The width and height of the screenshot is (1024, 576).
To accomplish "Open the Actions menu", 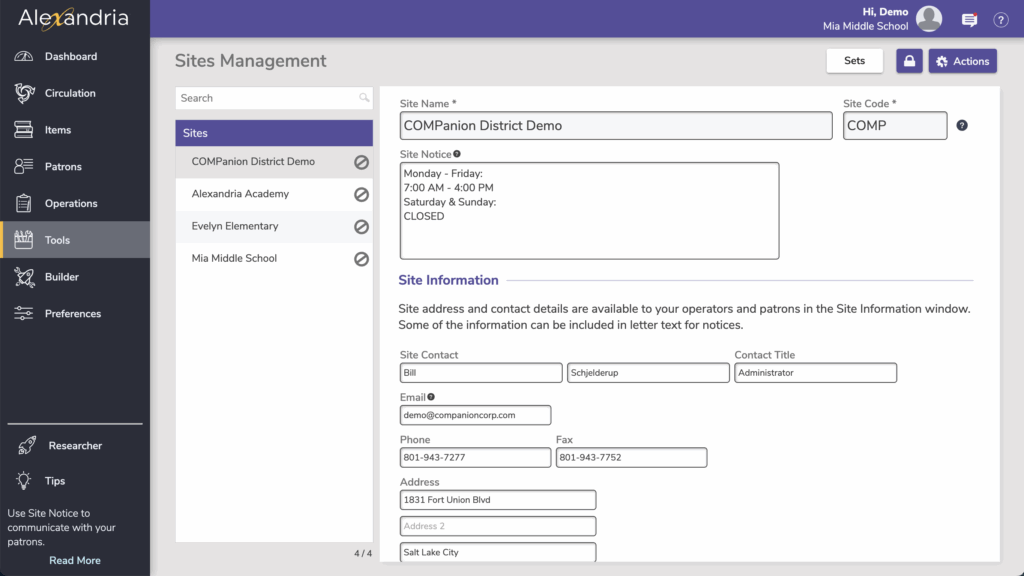I will pos(963,61).
